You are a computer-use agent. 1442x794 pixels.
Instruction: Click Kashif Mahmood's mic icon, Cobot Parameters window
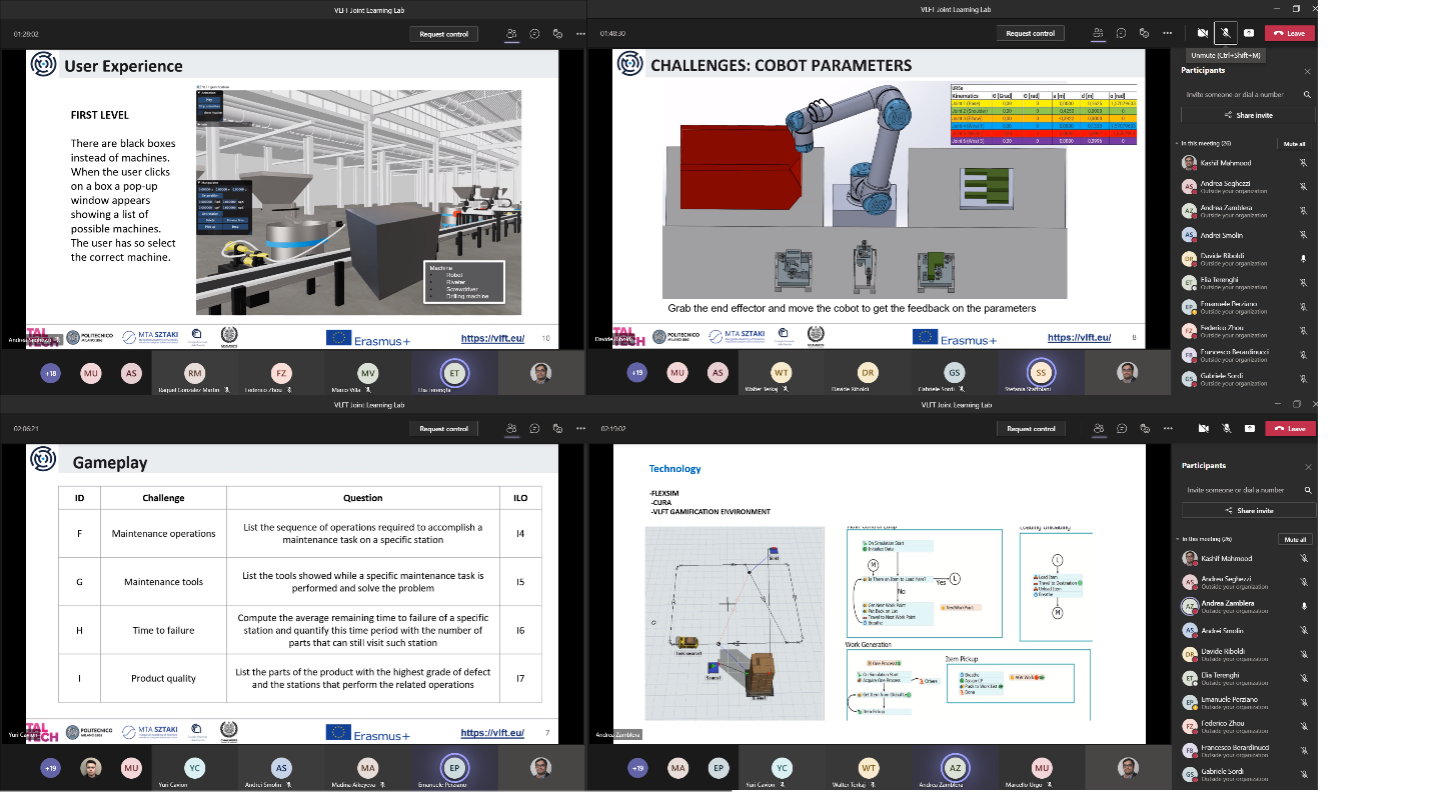click(1304, 163)
